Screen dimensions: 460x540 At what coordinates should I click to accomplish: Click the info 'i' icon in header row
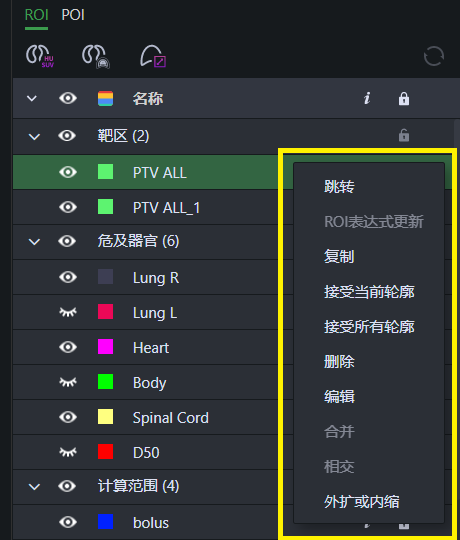[x=367, y=98]
